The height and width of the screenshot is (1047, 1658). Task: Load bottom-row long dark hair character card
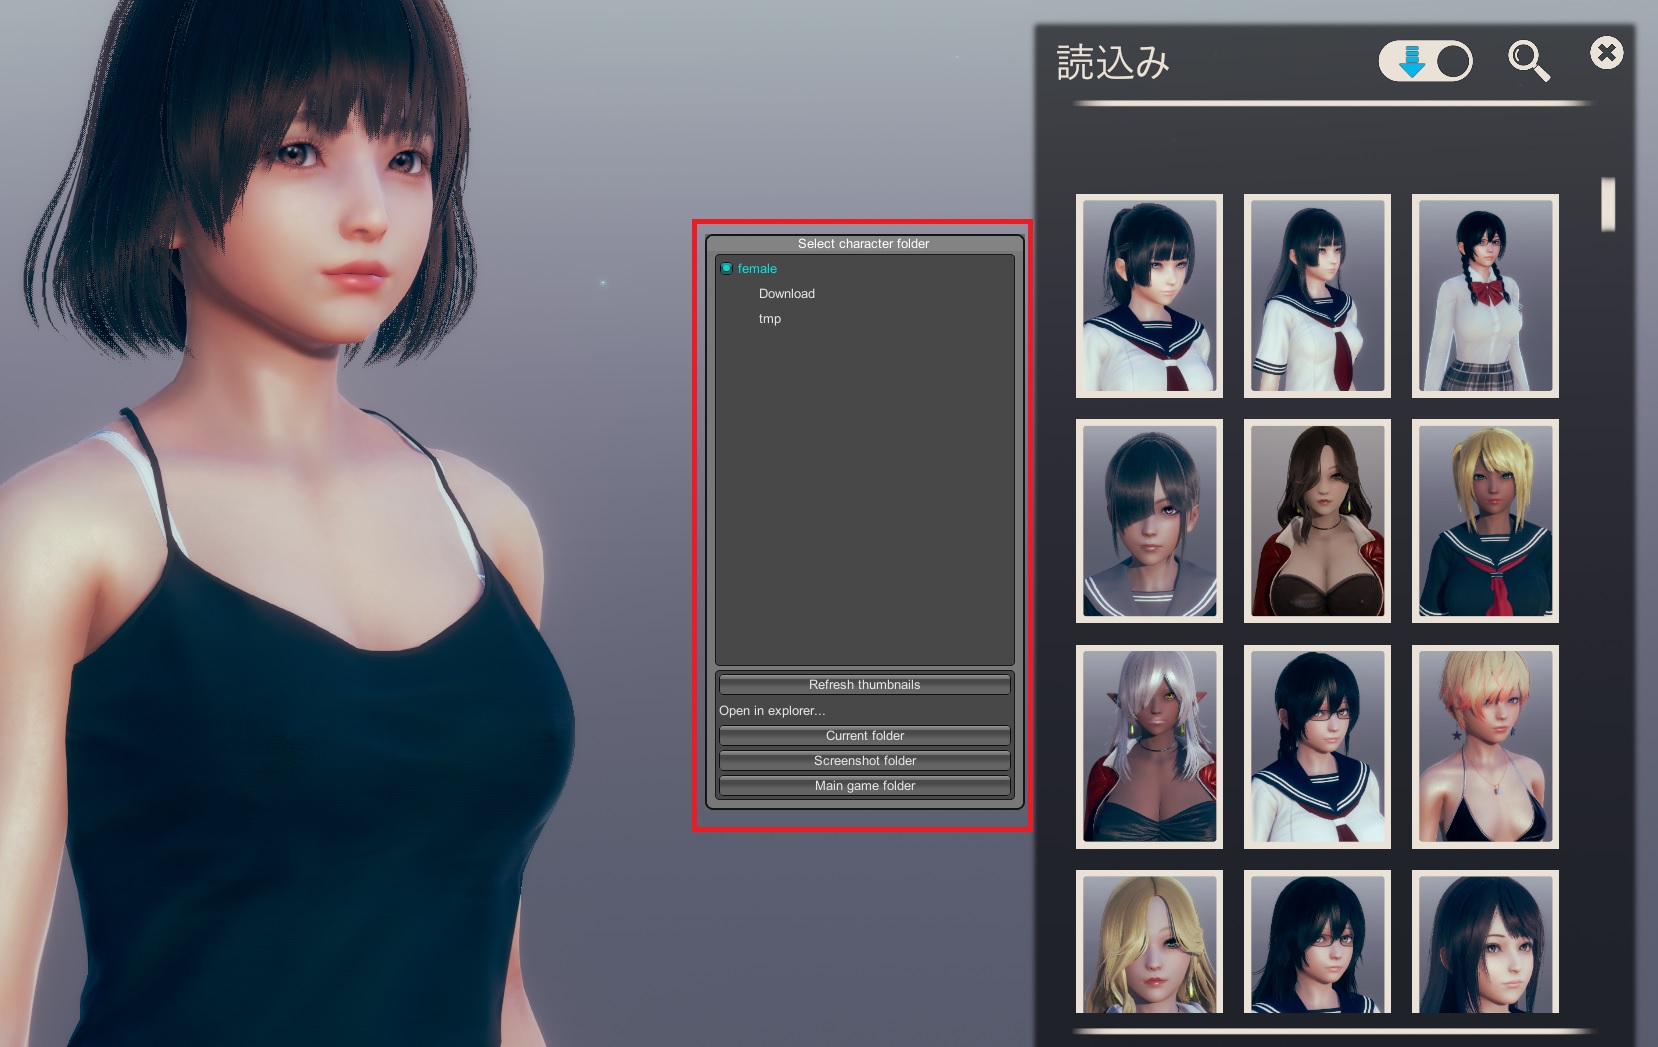pos(1485,942)
